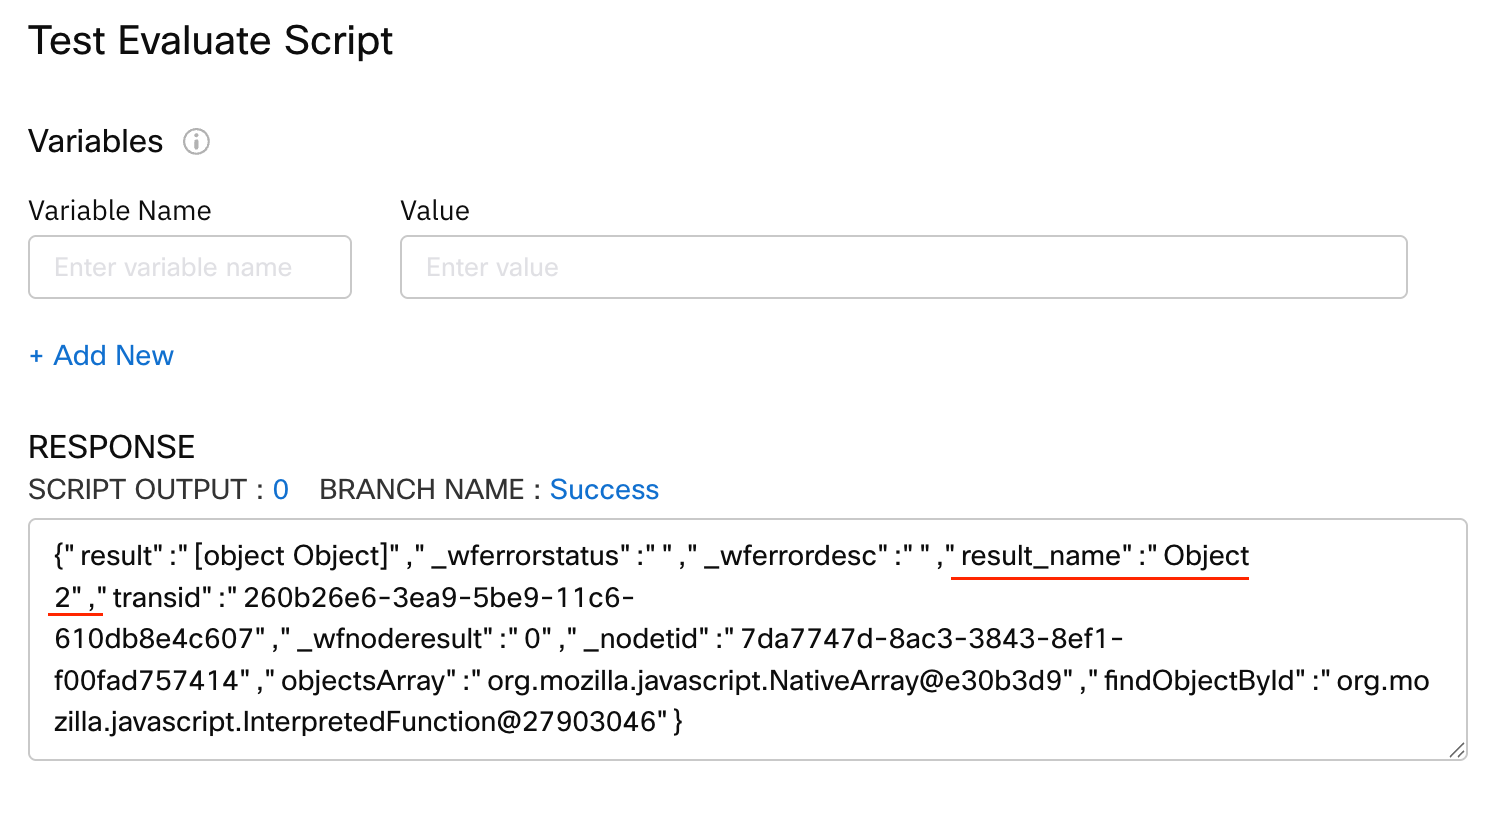Viewport: 1488px width, 840px height.
Task: Click the Add New link
Action: point(113,356)
